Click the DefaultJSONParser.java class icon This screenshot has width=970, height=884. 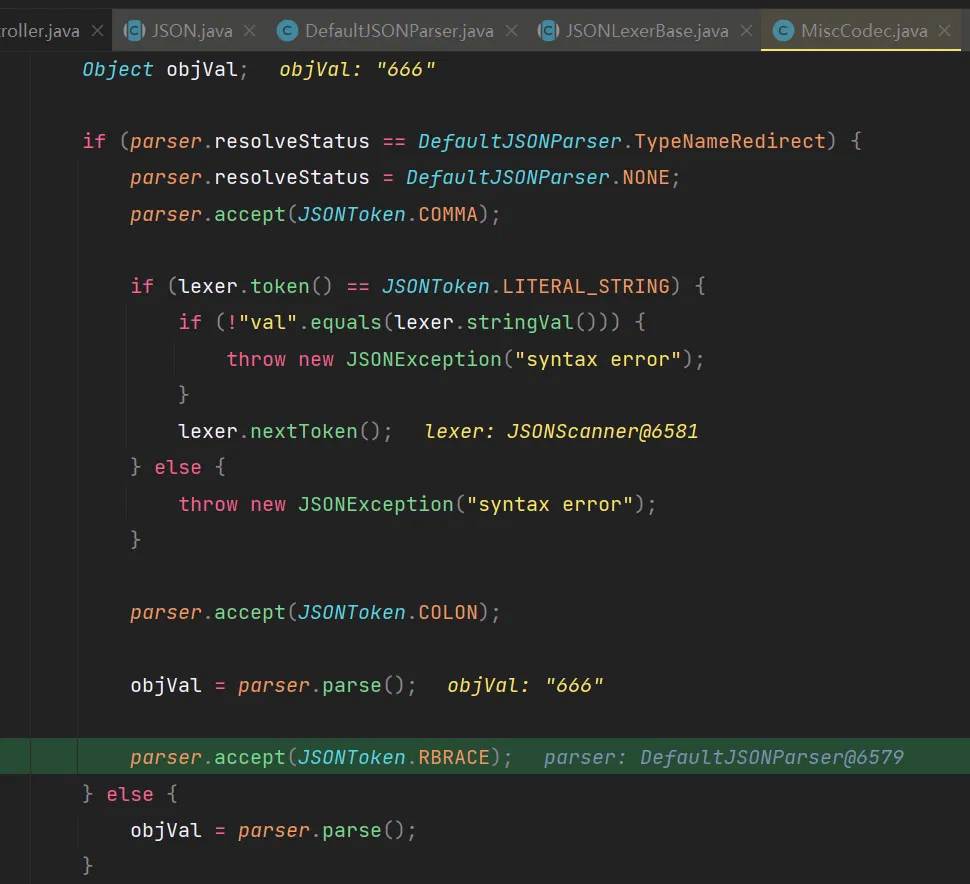[287, 31]
